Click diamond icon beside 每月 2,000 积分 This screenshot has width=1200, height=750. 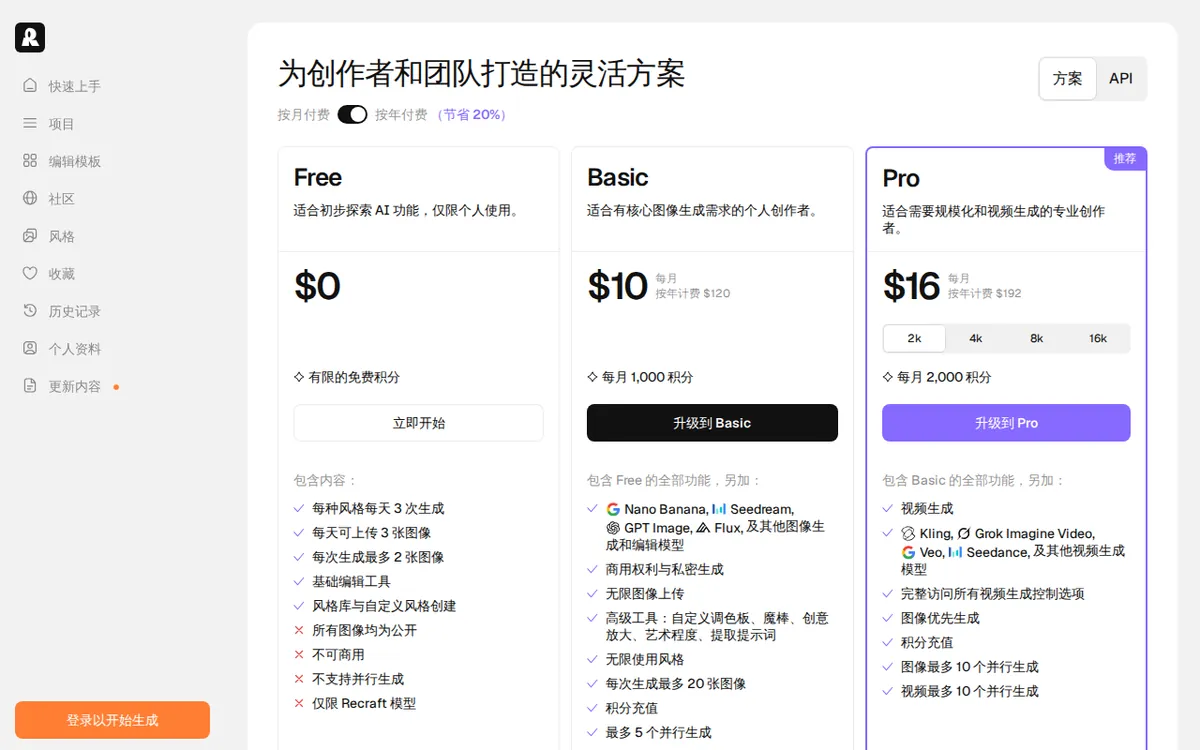[x=888, y=377]
